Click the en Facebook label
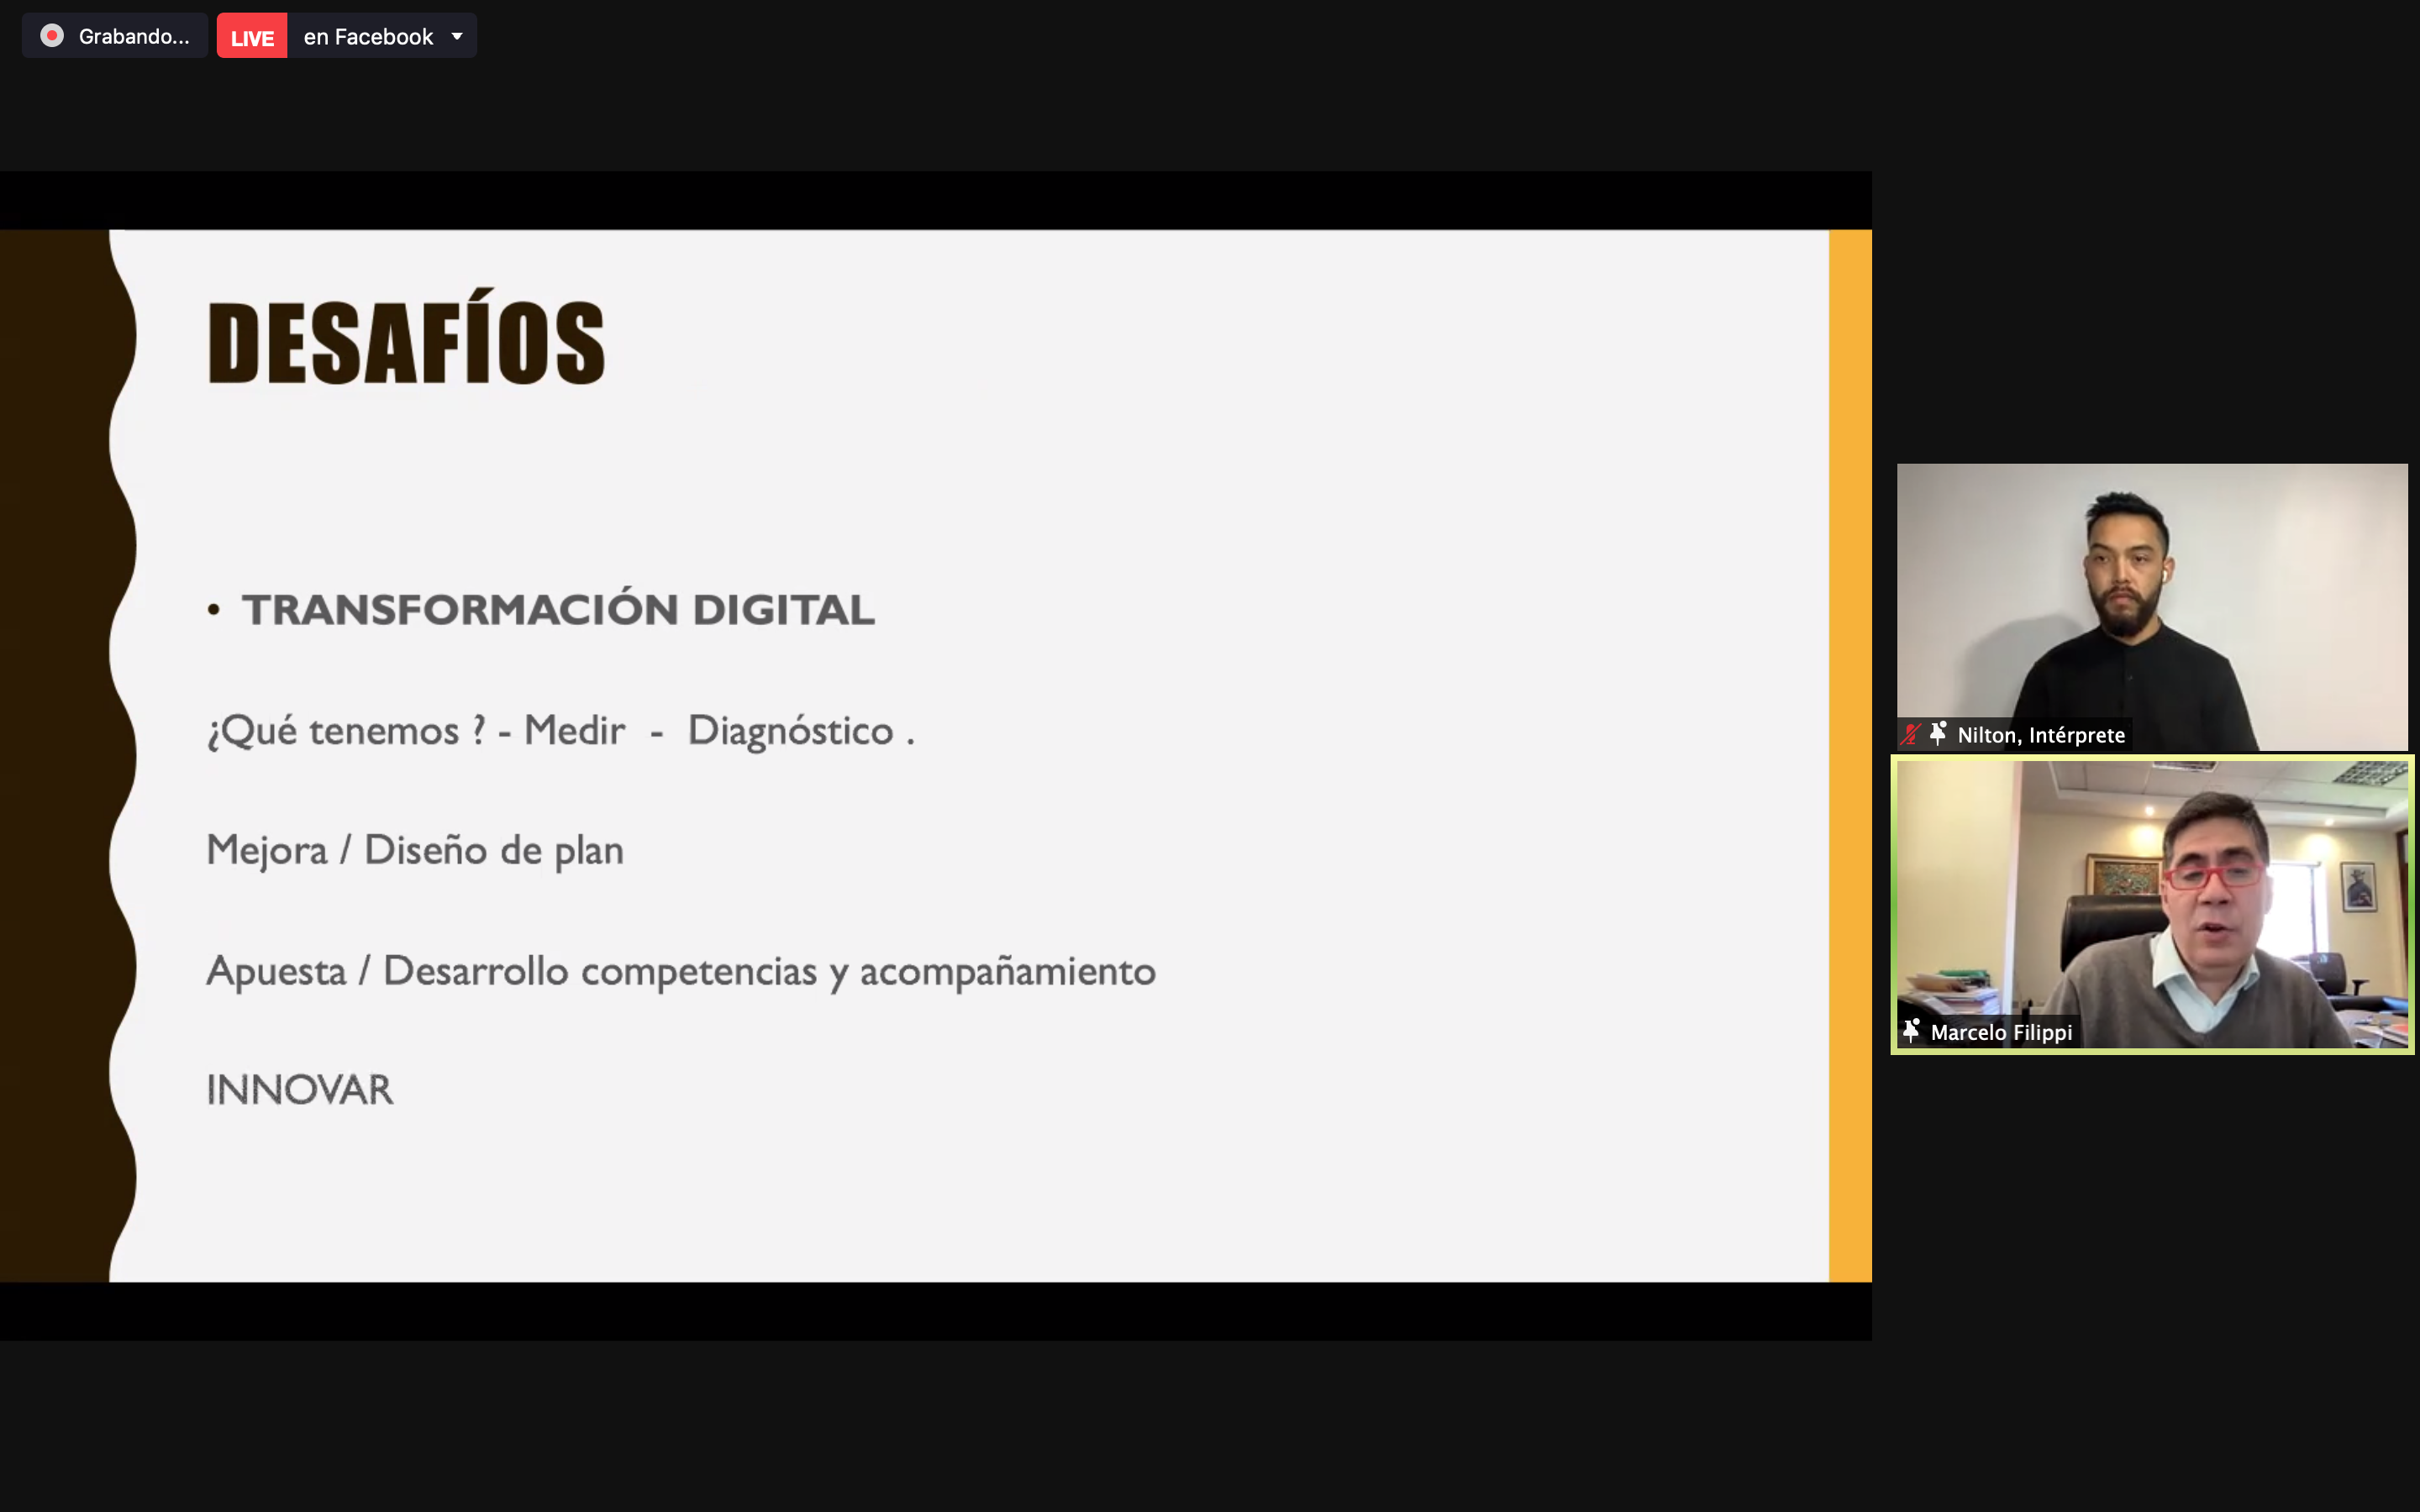This screenshot has height=1512, width=2420. 368,37
